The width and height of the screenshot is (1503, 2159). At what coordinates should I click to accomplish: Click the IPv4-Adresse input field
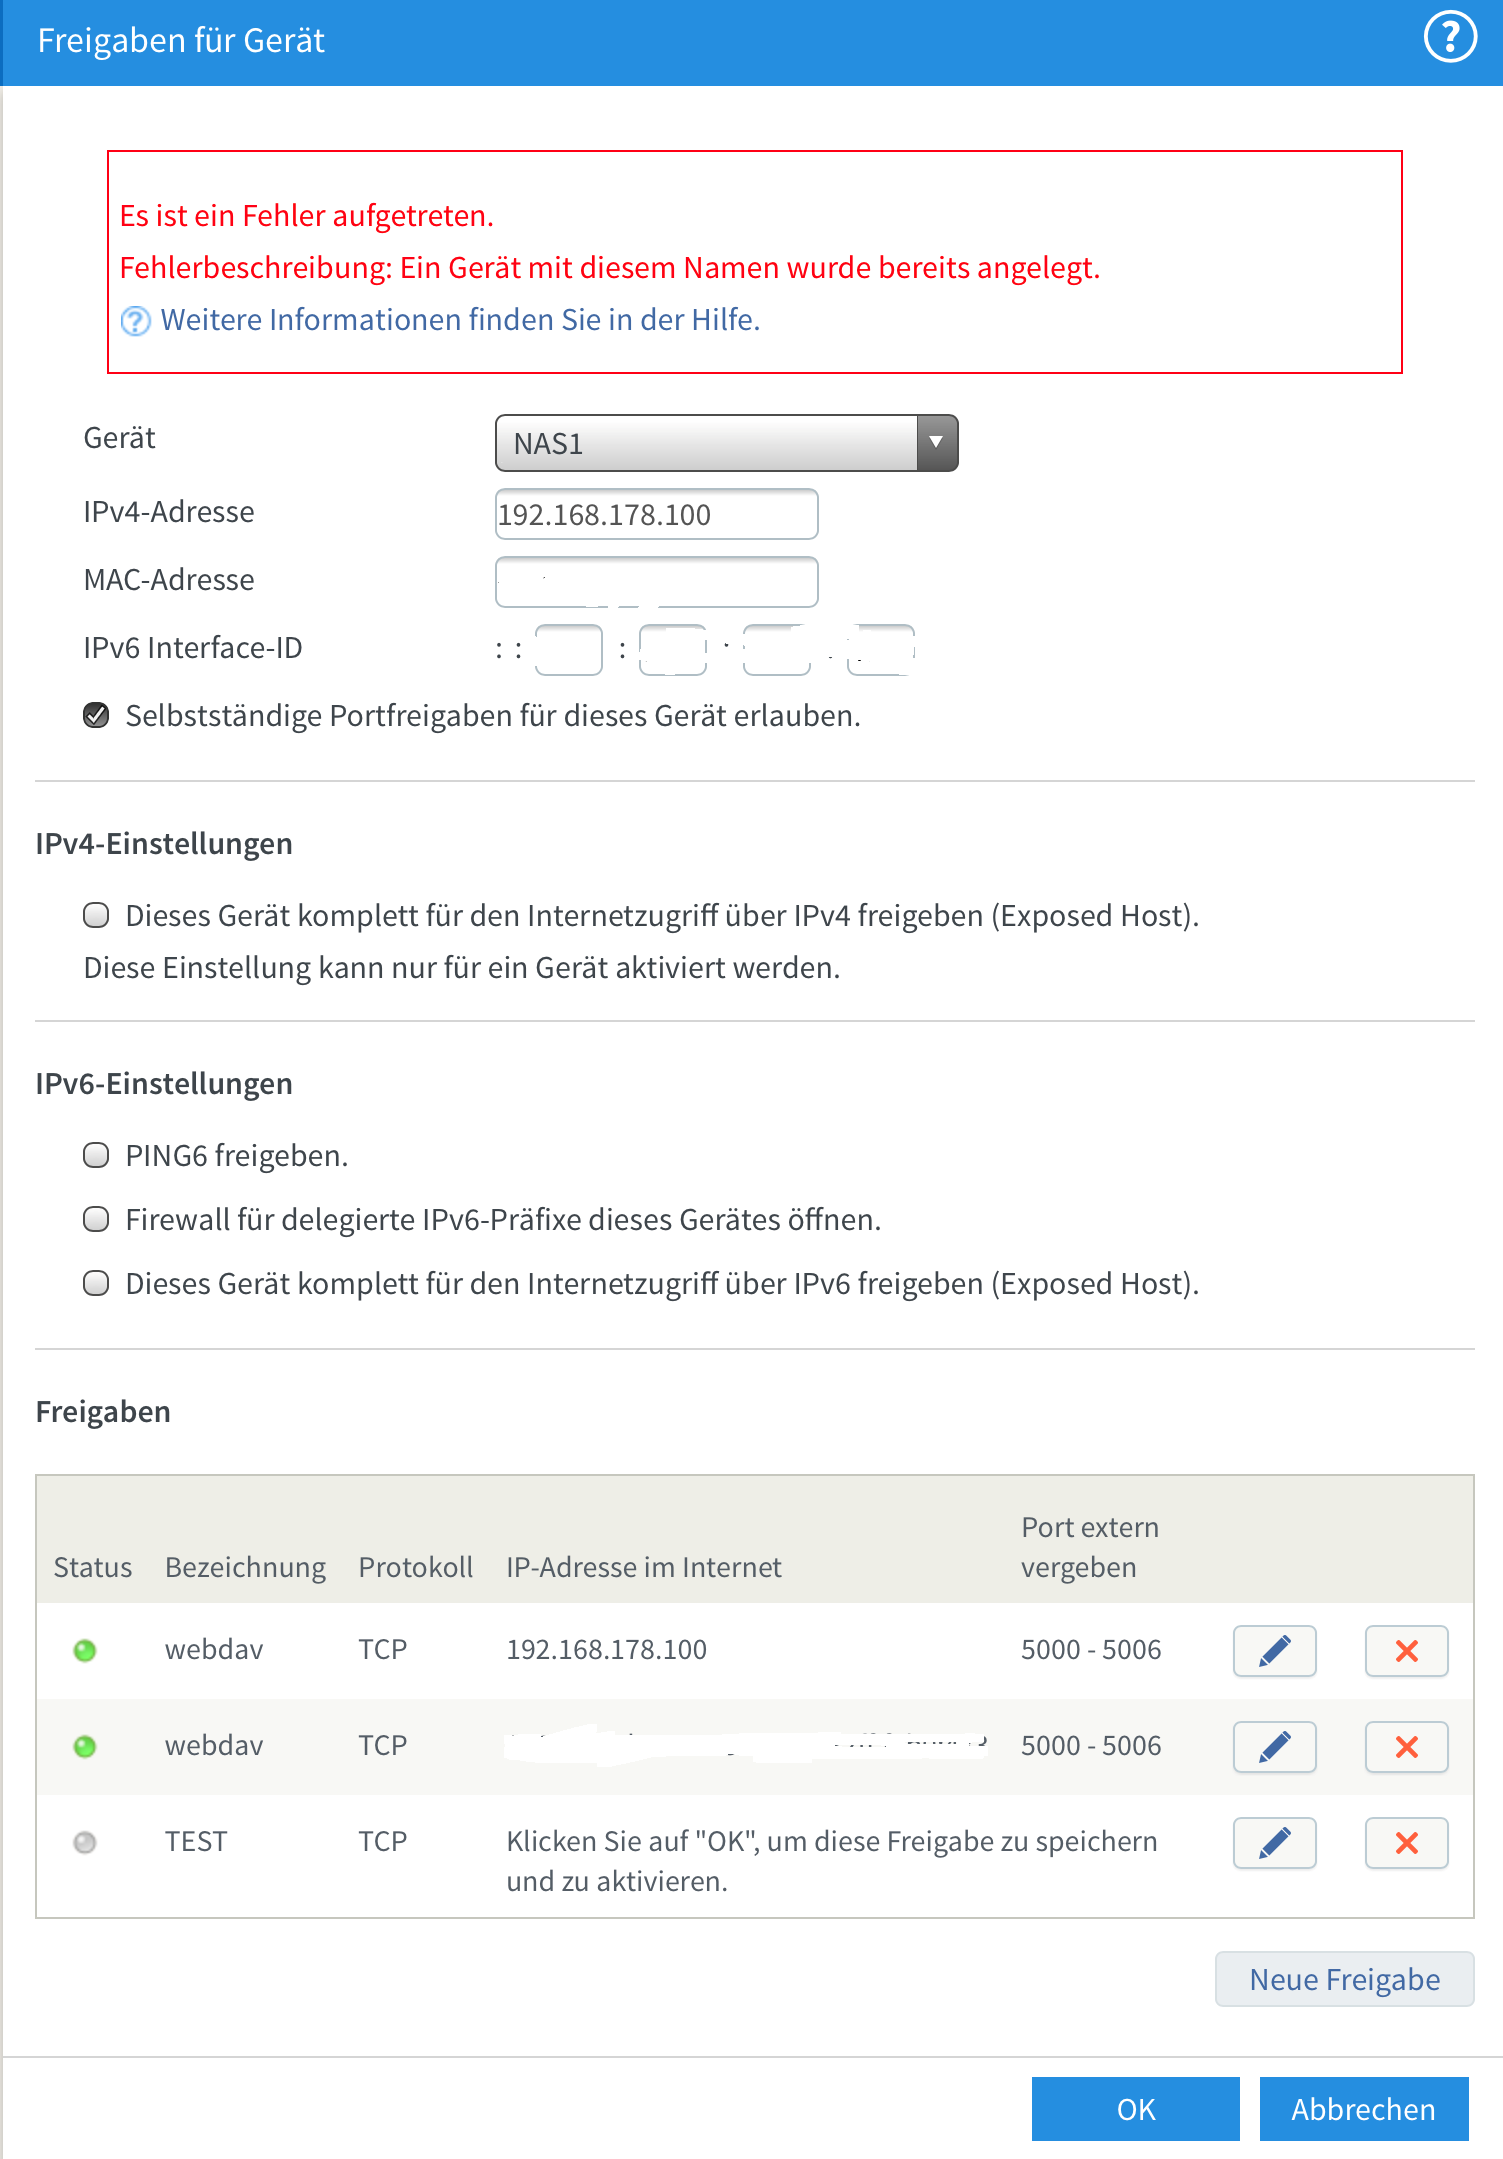click(x=656, y=514)
